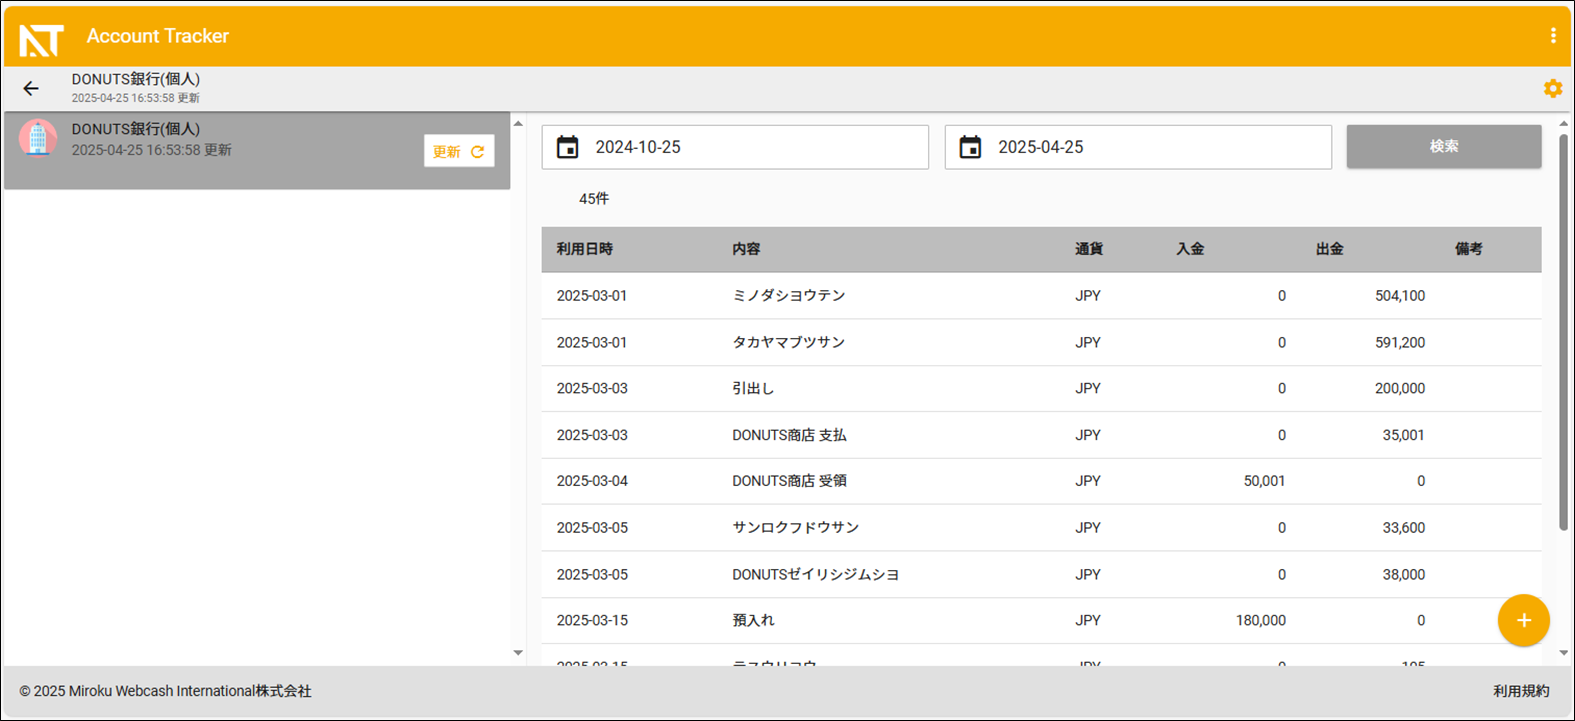
Task: Click the orange plus add button
Action: tap(1523, 620)
